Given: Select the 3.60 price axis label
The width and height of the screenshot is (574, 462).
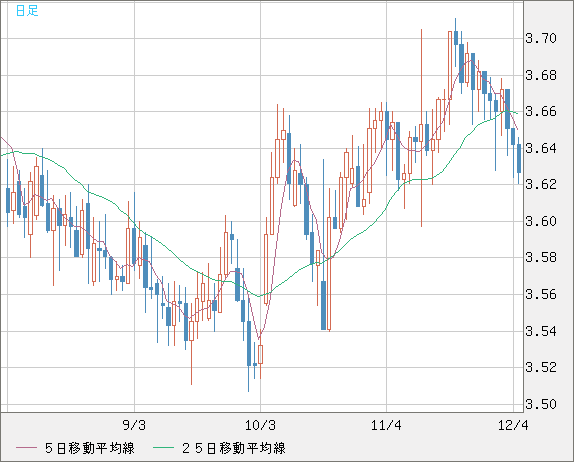Looking at the screenshot, I should 541,221.
